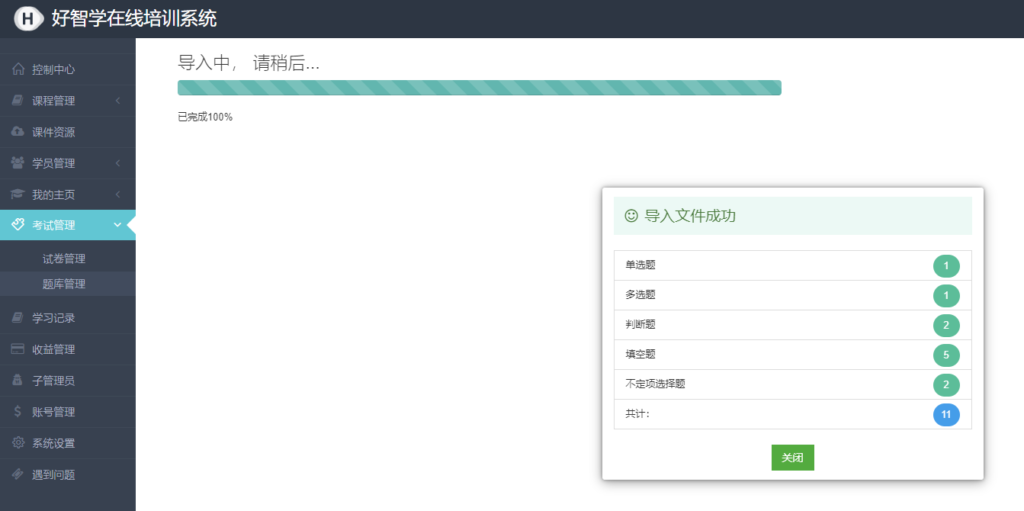Expand the 我的主页 chevron
Viewport: 1024px width, 511px height.
click(118, 195)
